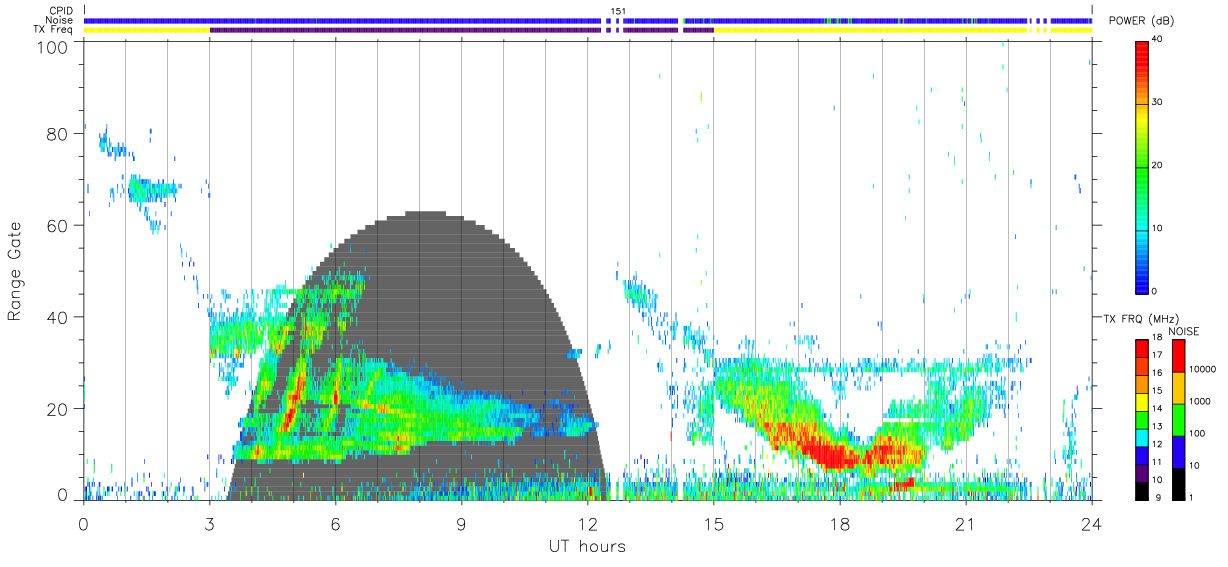Image resolution: width=1228 pixels, height=567 pixels.
Task: Select the cyan 12-13 MHz frequency swatch
Action: [1141, 437]
